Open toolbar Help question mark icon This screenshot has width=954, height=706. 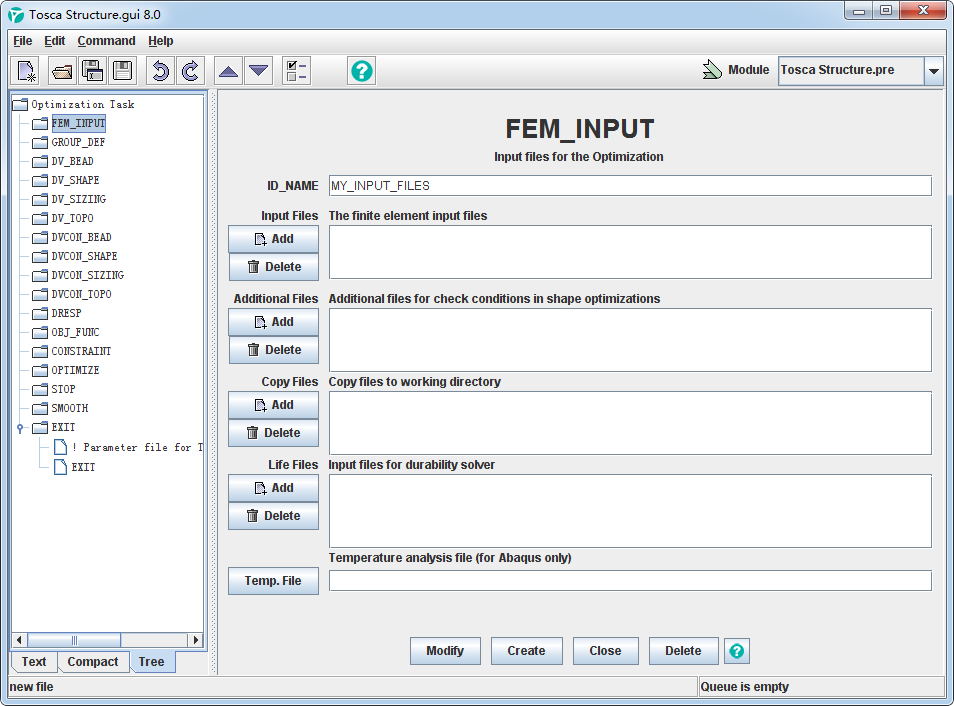pyautogui.click(x=361, y=71)
